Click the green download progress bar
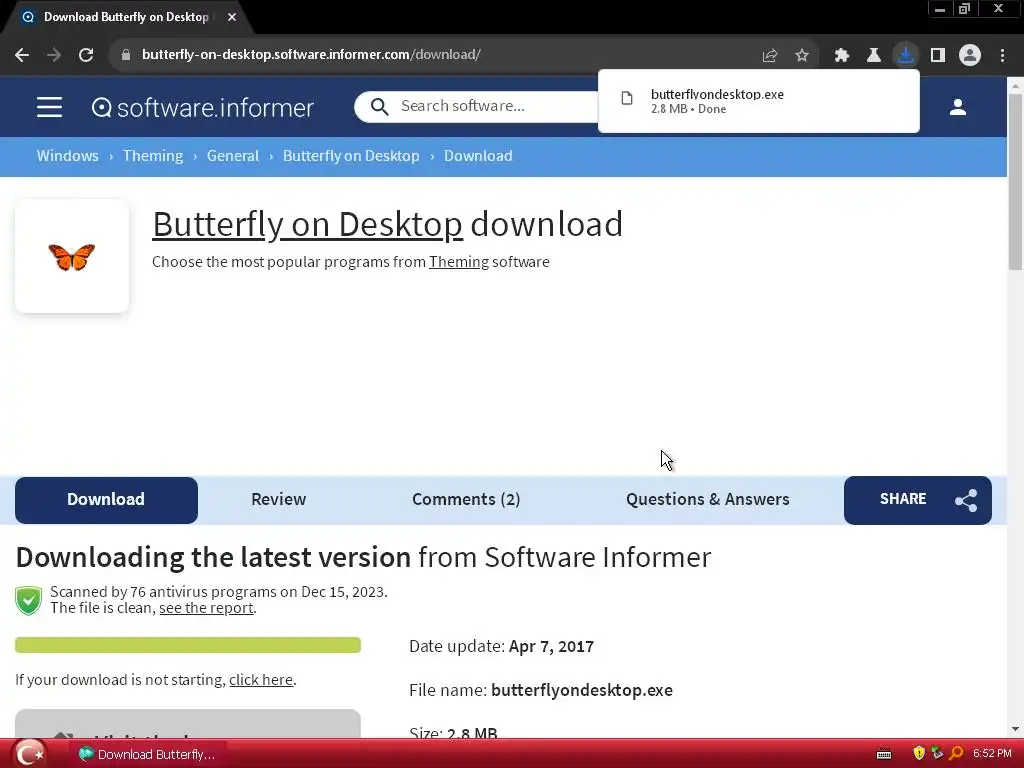This screenshot has width=1024, height=768. (188, 645)
